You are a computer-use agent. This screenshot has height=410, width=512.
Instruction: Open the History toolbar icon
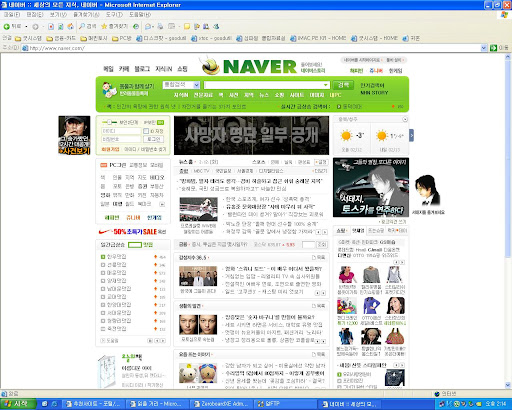[x=136, y=26]
